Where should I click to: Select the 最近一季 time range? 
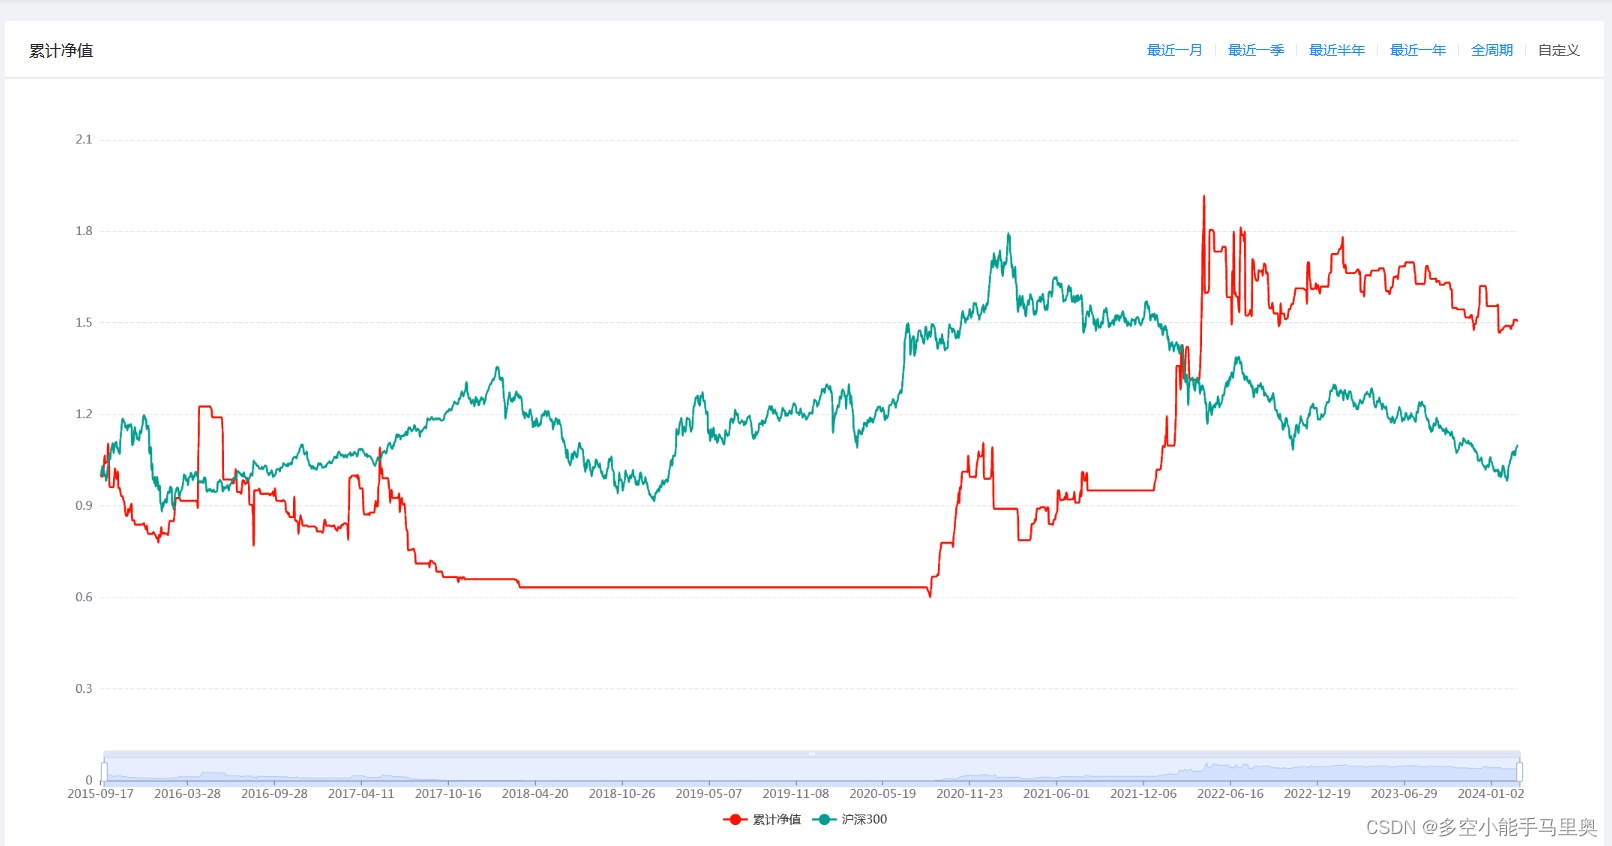pos(1255,50)
